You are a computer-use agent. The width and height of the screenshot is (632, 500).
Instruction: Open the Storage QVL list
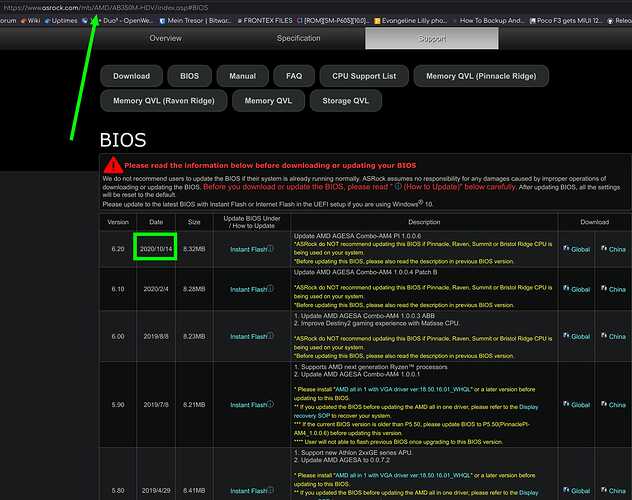tap(345, 101)
